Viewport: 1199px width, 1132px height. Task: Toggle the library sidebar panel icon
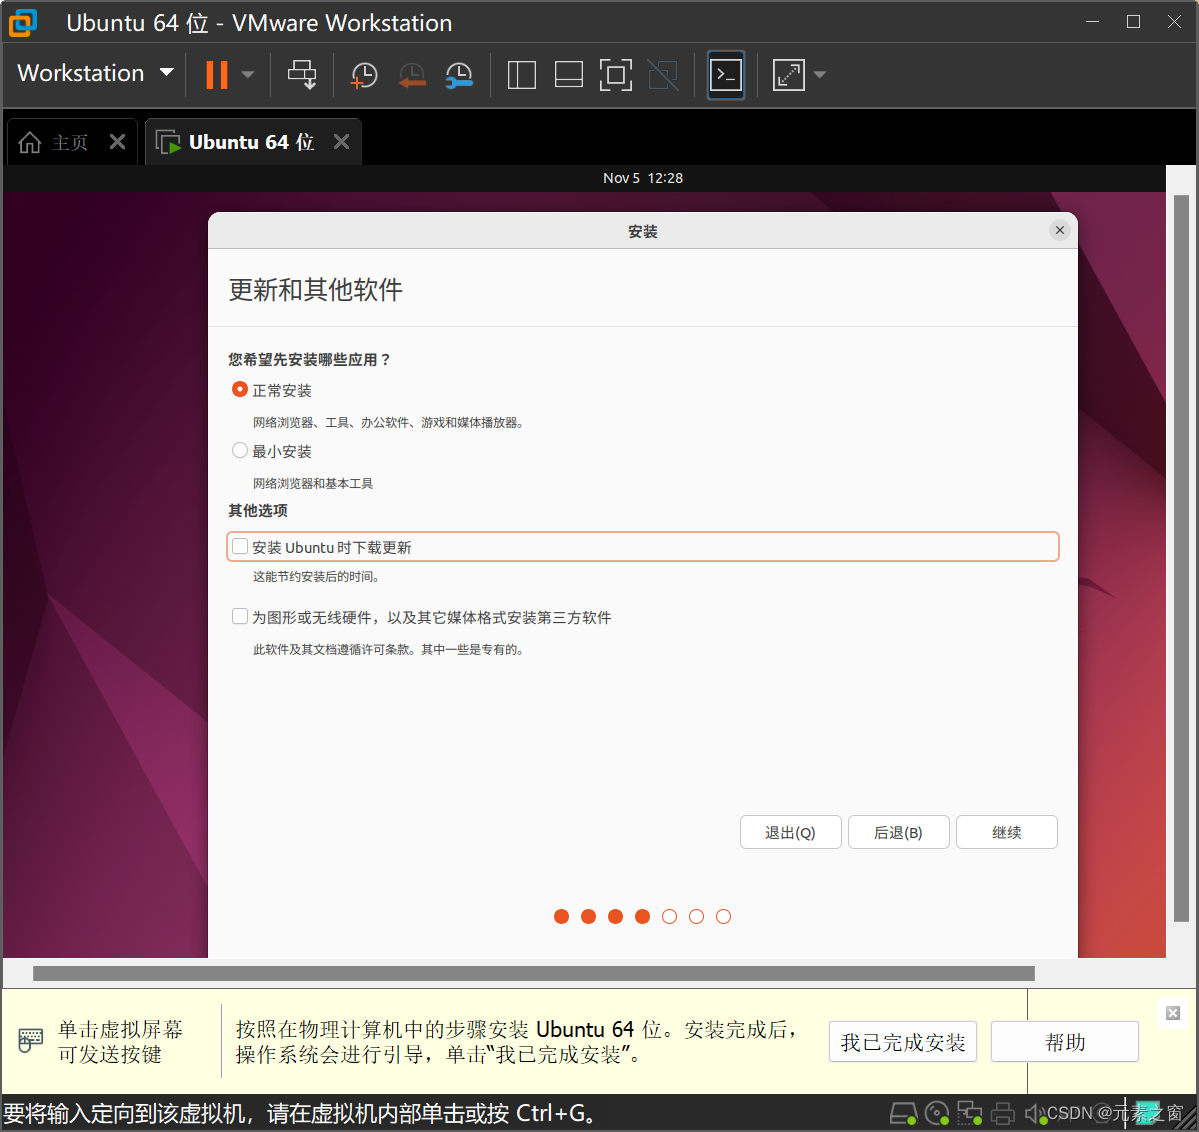click(x=522, y=75)
